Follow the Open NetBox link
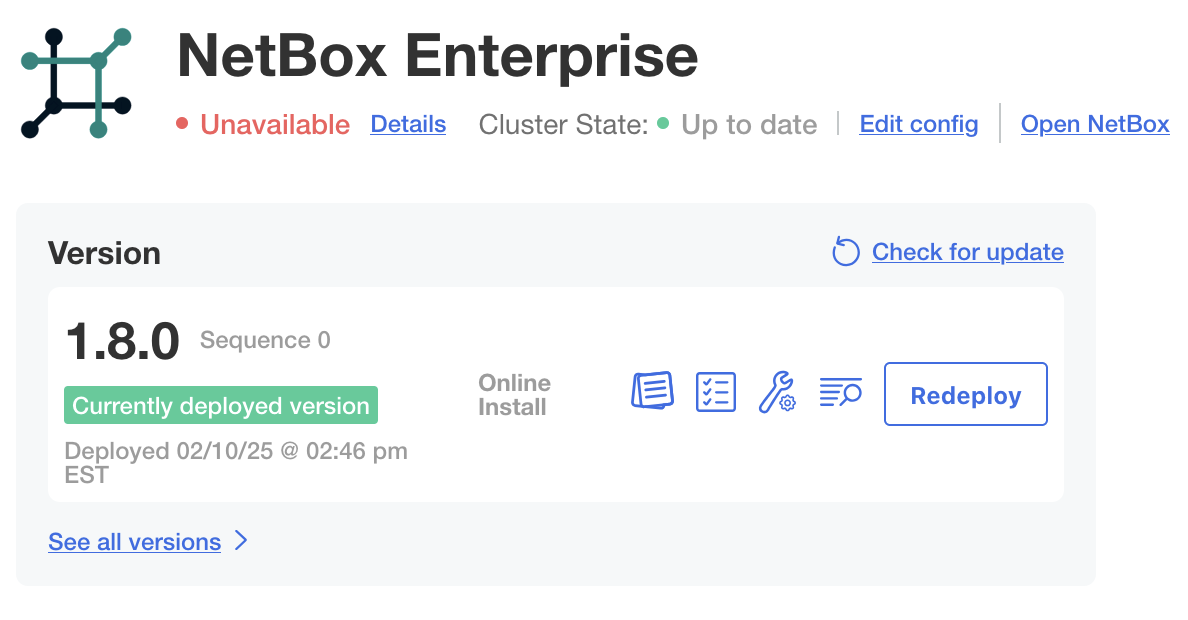Image resolution: width=1188 pixels, height=620 pixels. pyautogui.click(x=1095, y=124)
